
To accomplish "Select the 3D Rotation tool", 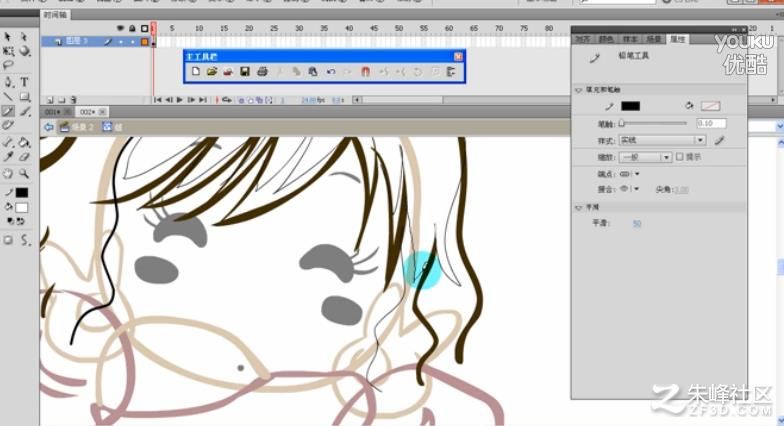I will point(24,51).
